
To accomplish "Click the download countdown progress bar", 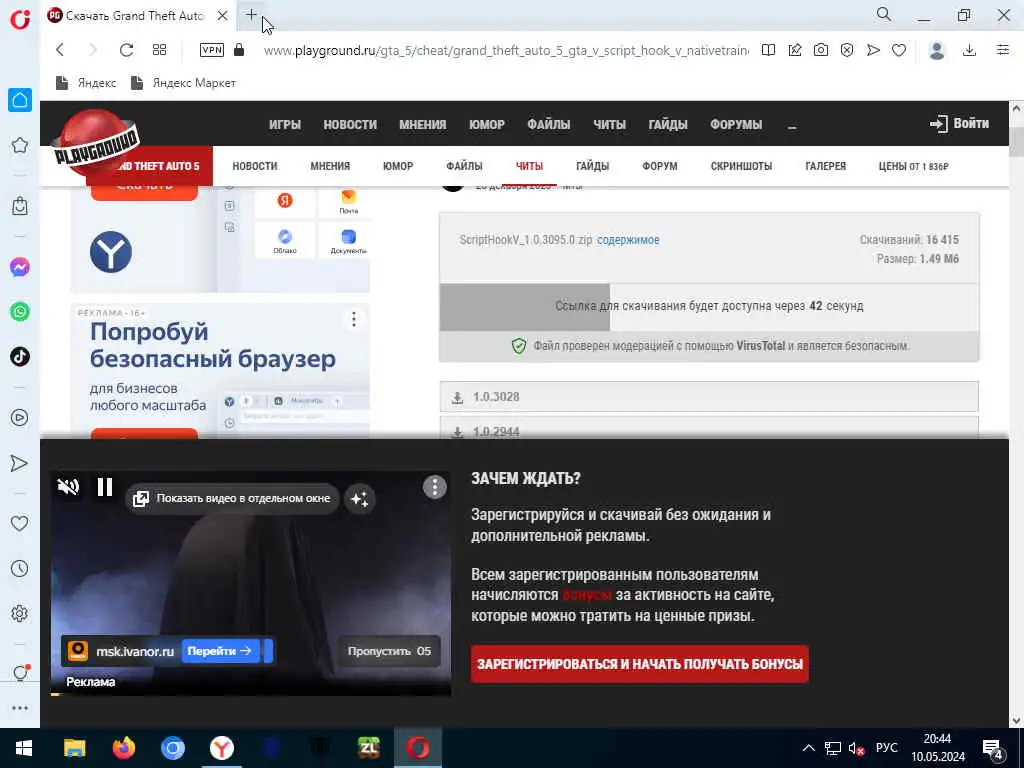I will (x=709, y=306).
